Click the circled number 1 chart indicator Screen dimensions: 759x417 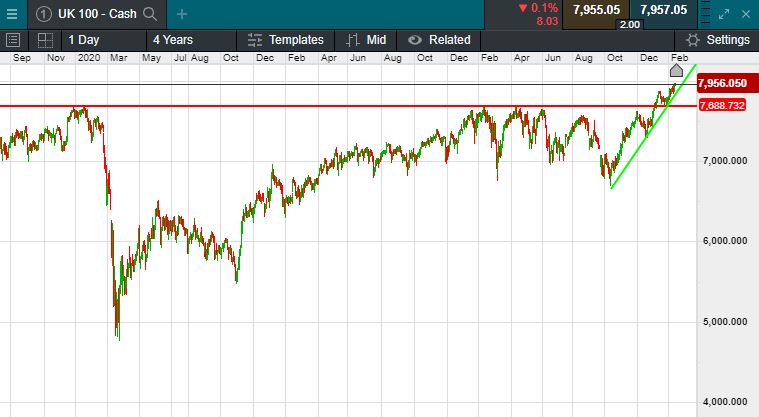(44, 14)
